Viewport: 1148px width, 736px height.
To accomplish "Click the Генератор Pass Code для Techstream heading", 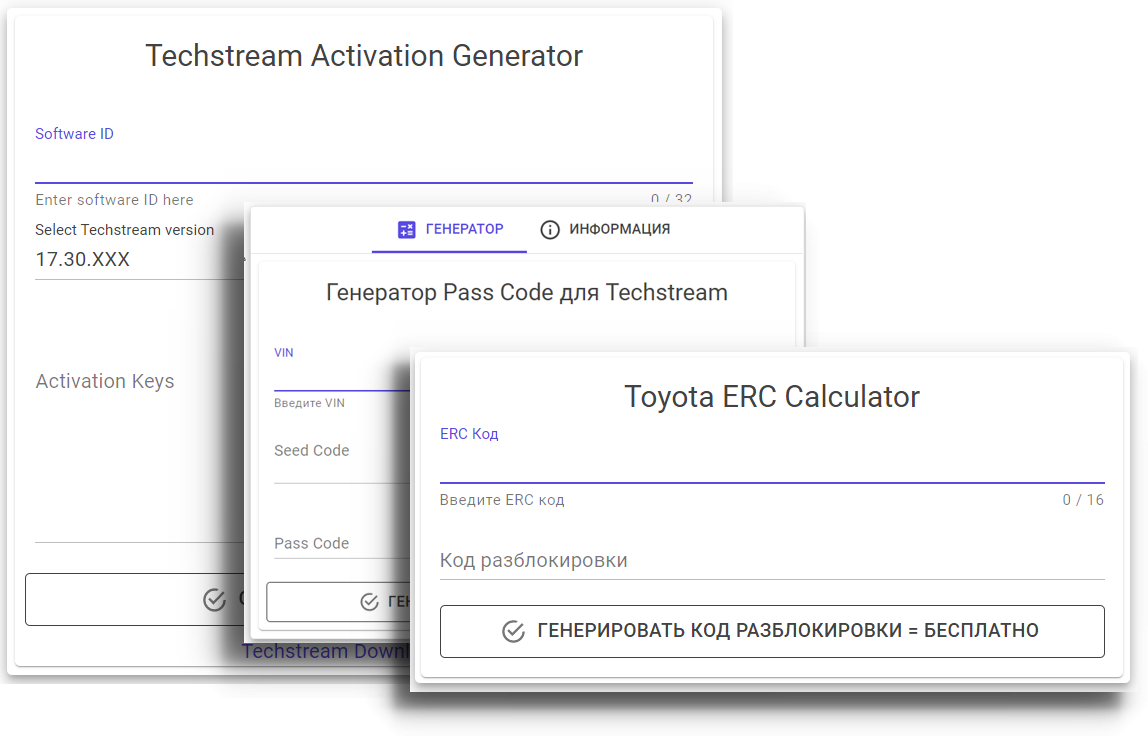I will tap(526, 293).
